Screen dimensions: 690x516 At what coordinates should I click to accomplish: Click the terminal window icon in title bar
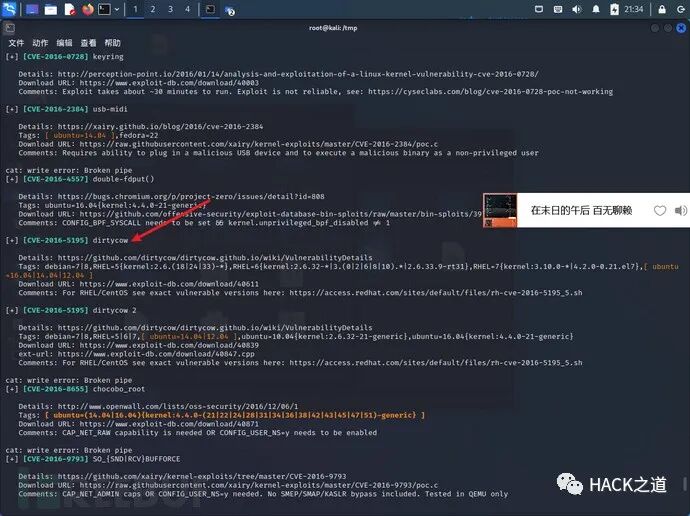pos(9,29)
